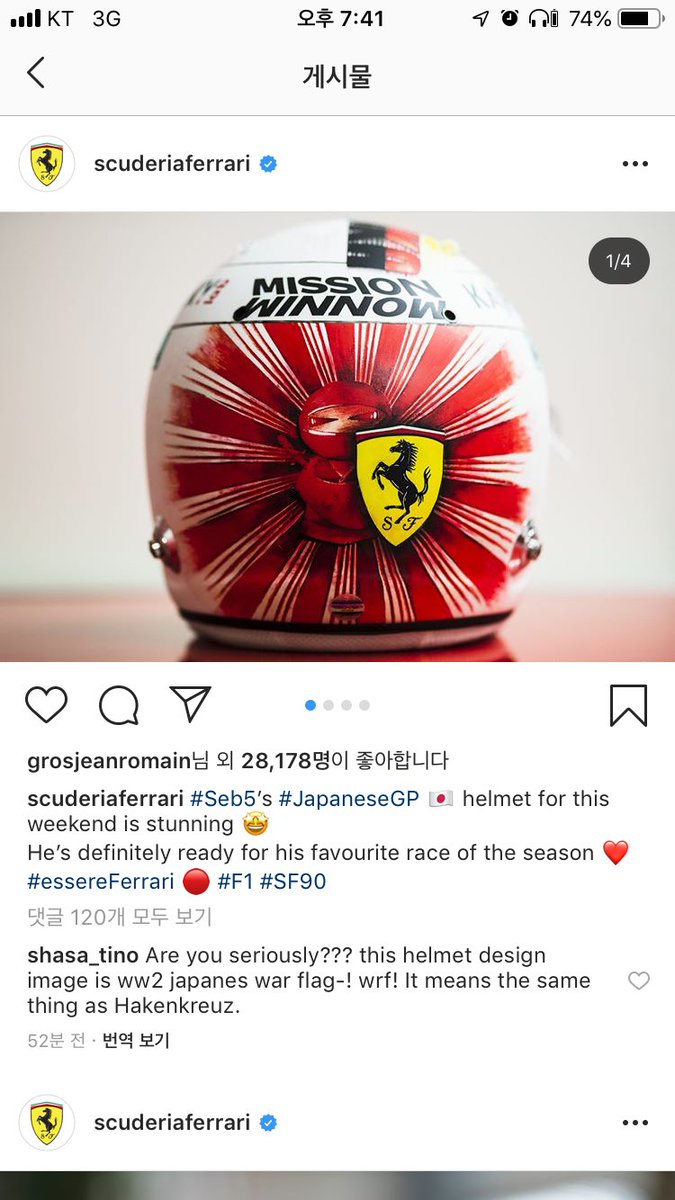The image size is (675, 1200).
Task: Like the shasa_tino comment heart
Action: (638, 981)
